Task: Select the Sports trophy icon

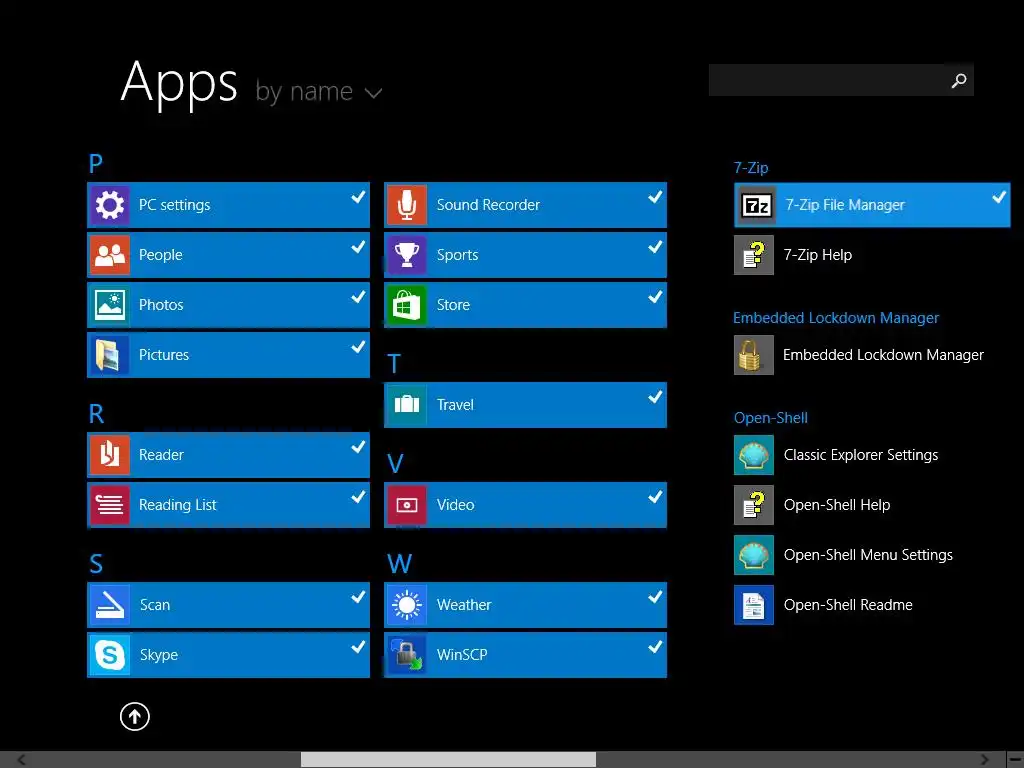Action: click(407, 255)
